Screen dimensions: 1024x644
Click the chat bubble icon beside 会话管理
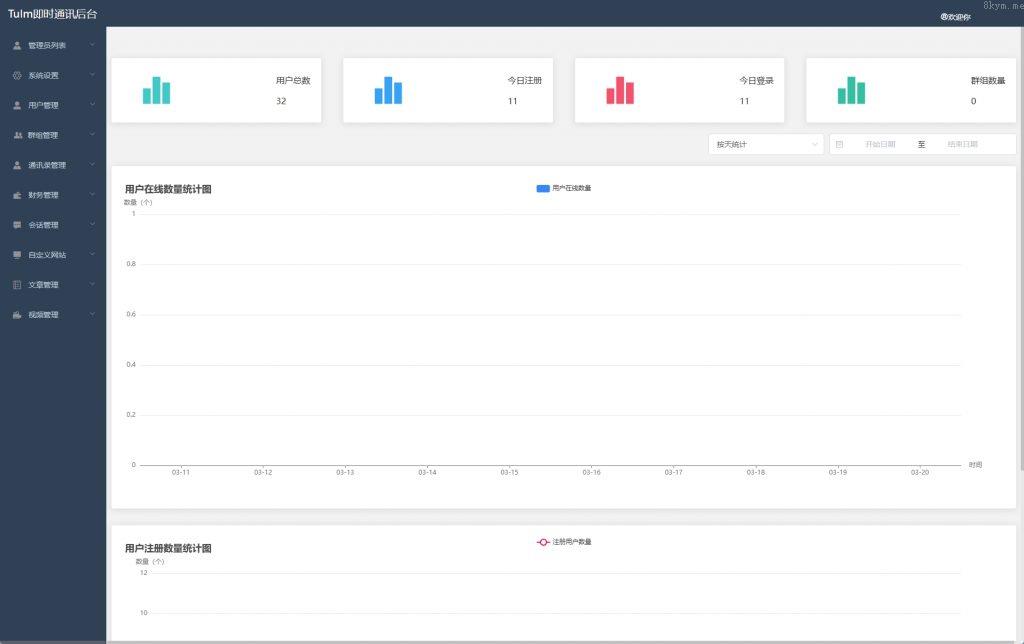click(17, 225)
